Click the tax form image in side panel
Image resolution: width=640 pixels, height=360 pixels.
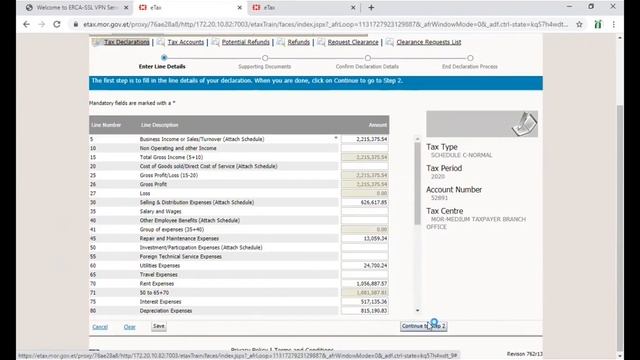tap(482, 124)
